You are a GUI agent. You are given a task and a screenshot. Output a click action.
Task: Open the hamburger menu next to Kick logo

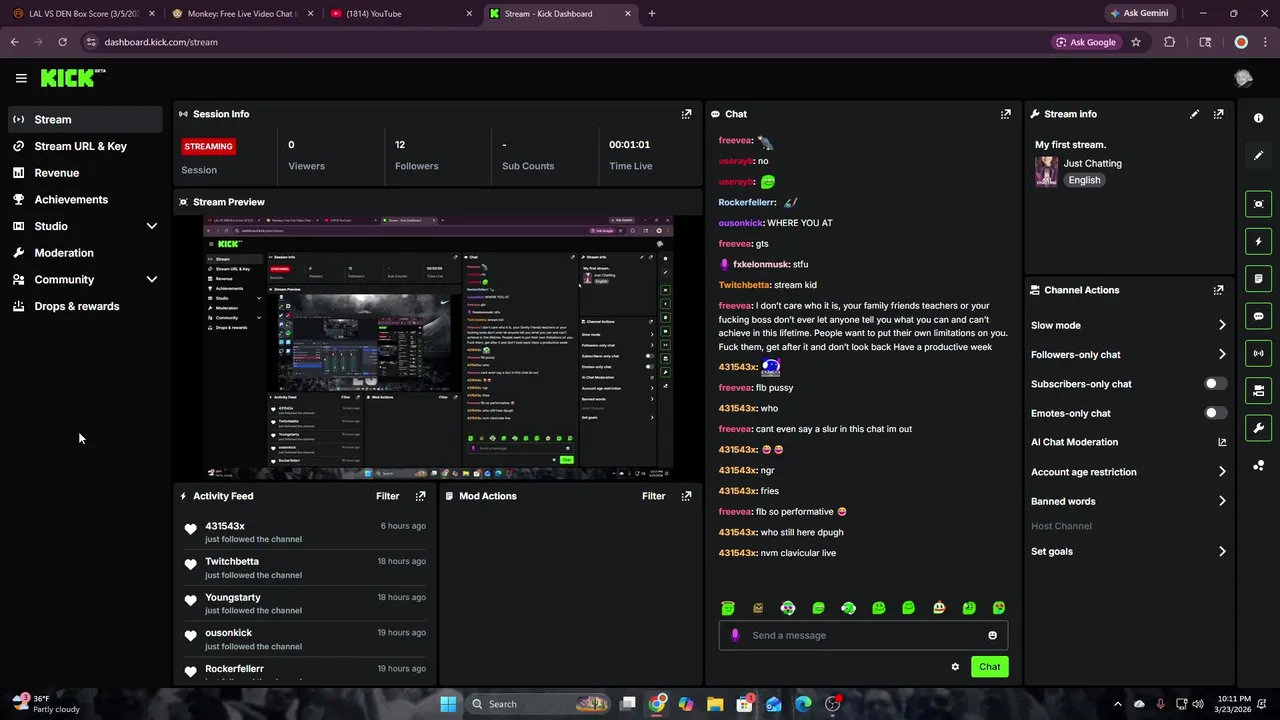(x=21, y=78)
